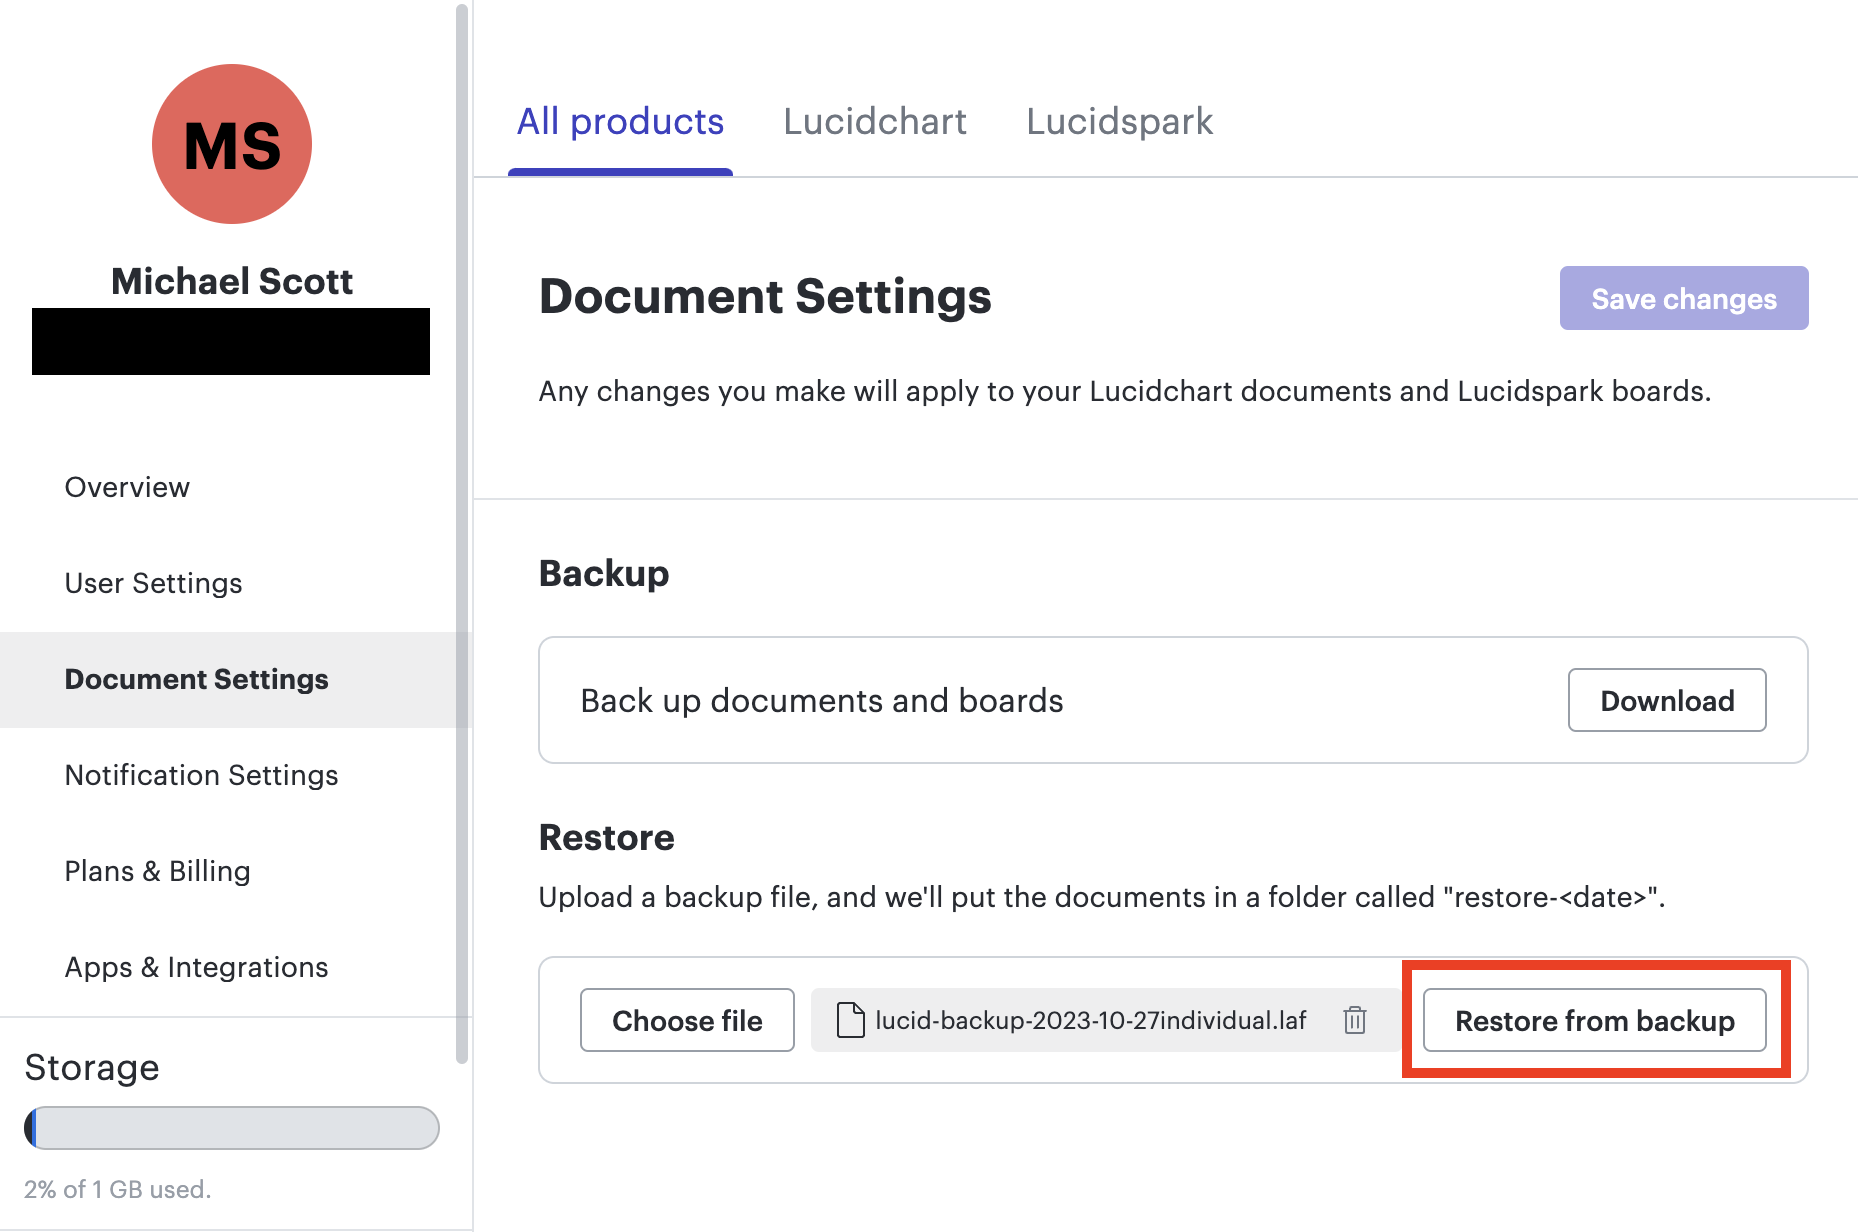
Task: Download a backup of documents and boards
Action: pos(1666,700)
